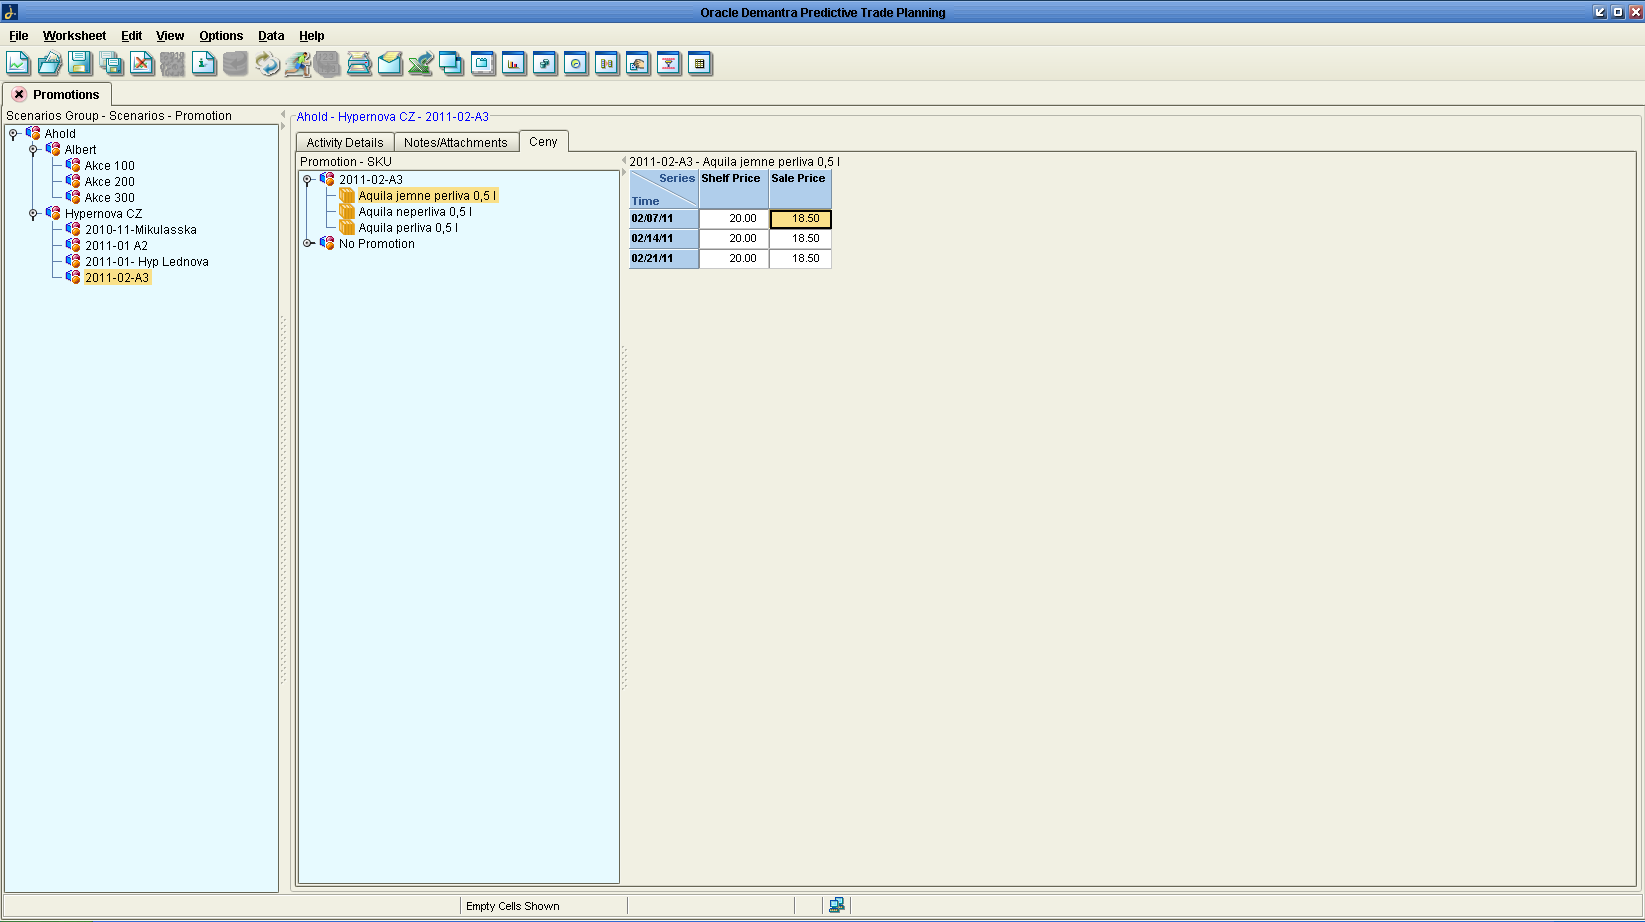Switch to the Notes/Attachments tab
The image size is (1645, 922).
tap(456, 142)
